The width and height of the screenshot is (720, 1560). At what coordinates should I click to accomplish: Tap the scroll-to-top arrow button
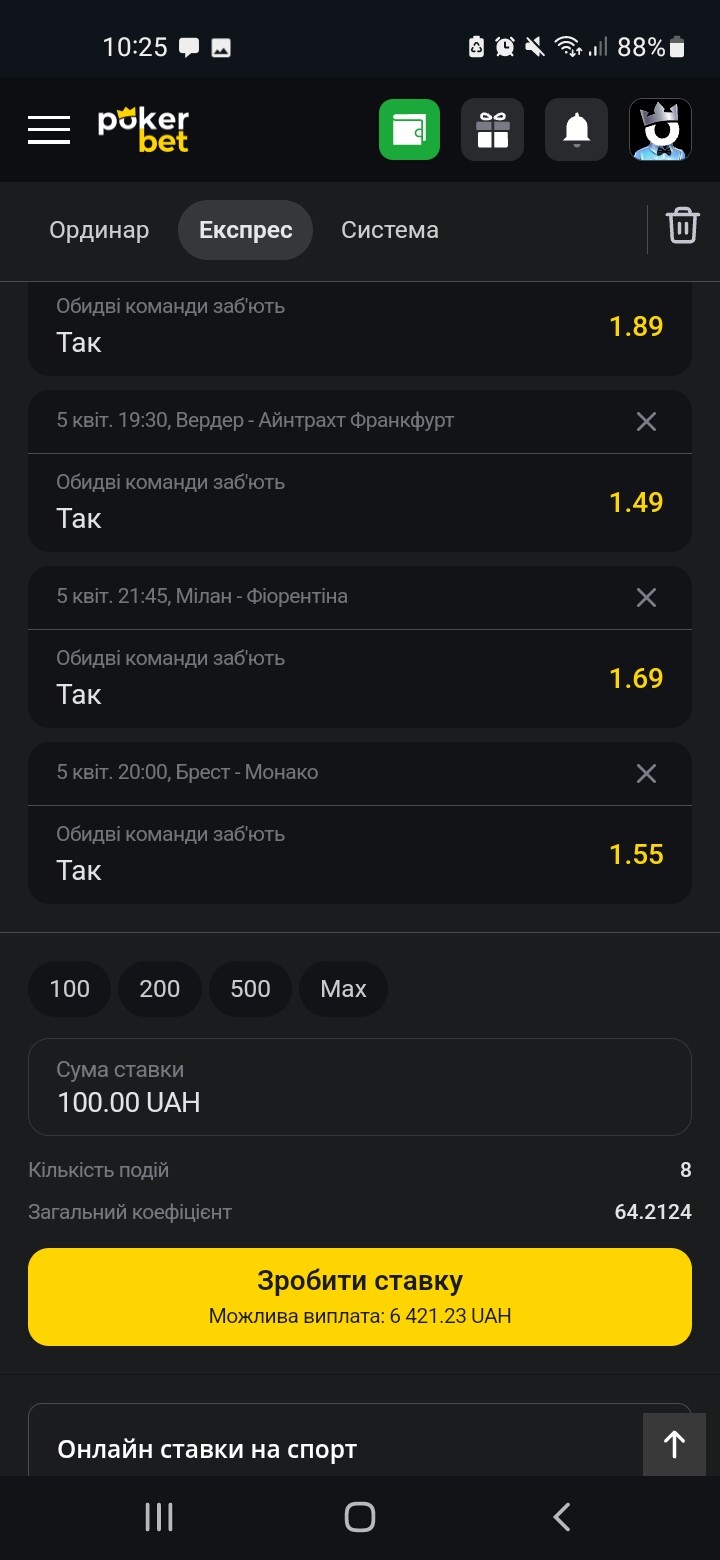pos(674,1444)
